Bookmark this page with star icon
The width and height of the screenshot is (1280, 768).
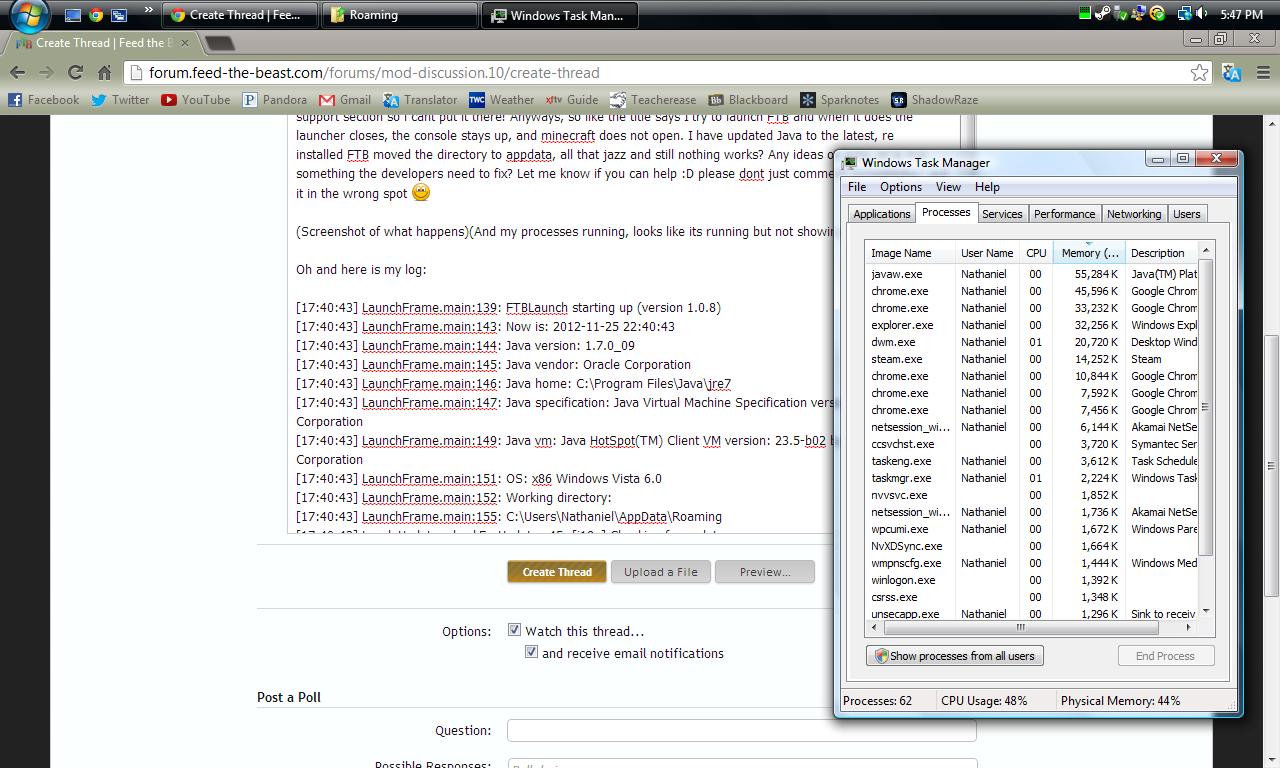click(x=1199, y=72)
